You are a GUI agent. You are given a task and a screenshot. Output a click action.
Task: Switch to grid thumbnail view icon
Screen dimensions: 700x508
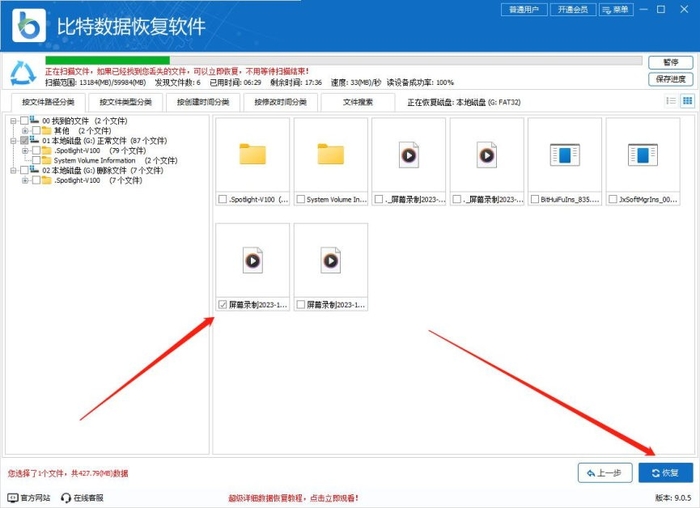click(687, 101)
